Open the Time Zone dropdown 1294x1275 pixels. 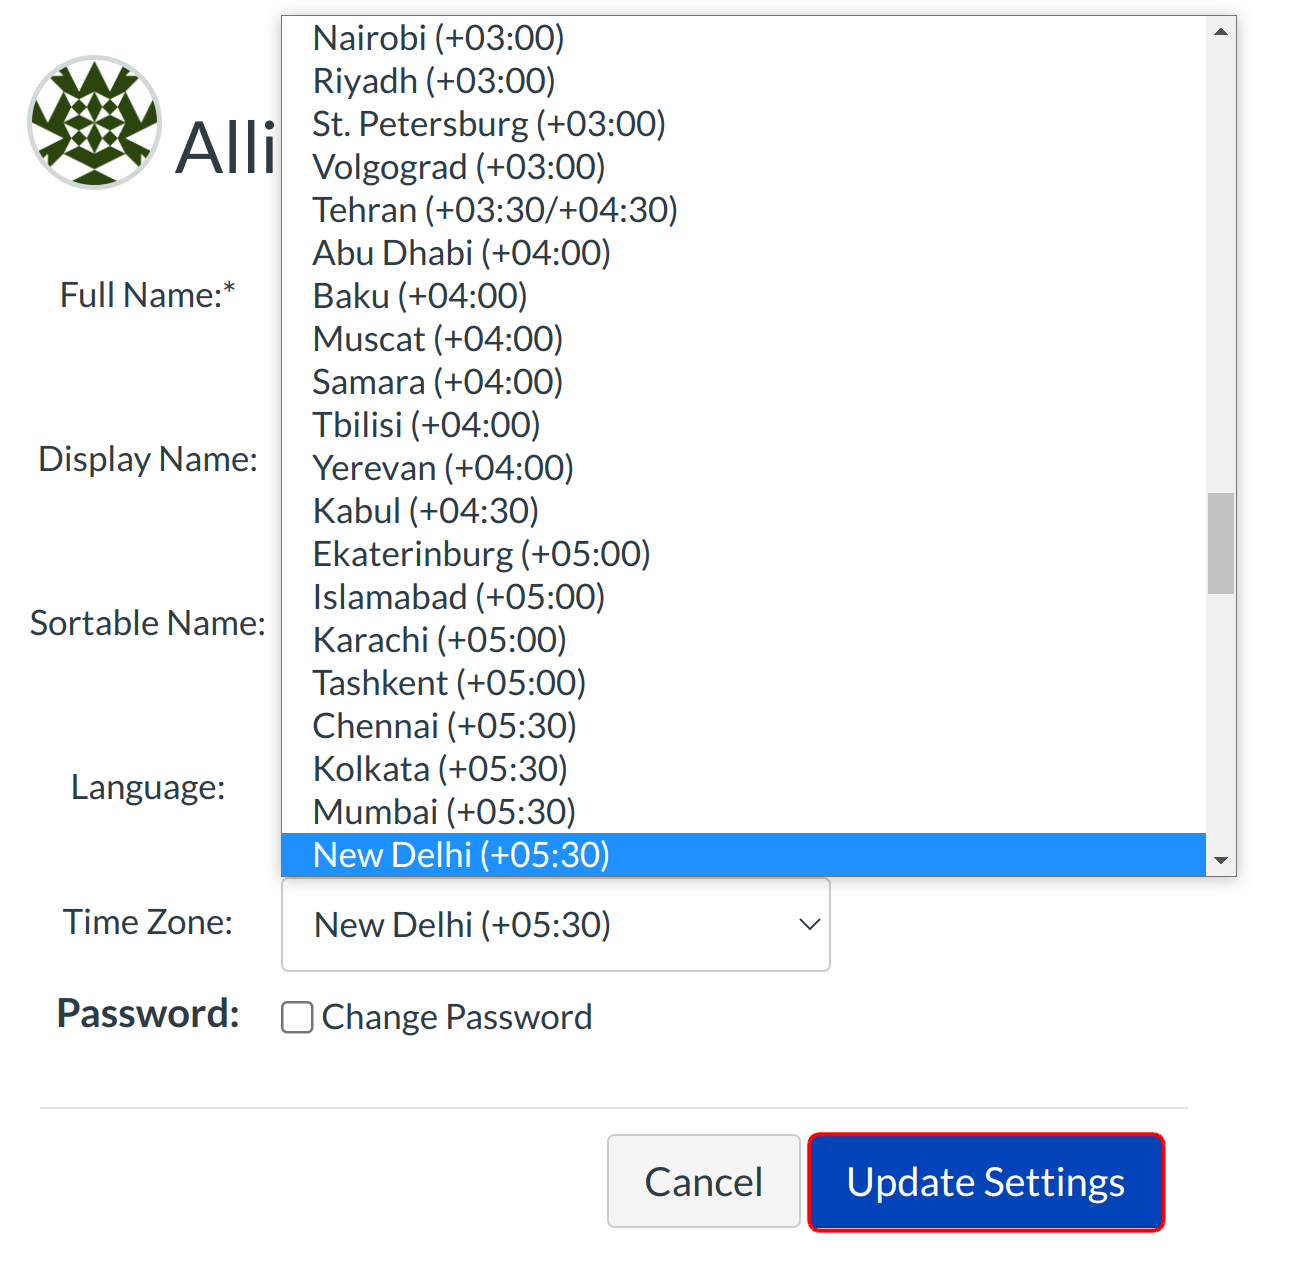tap(556, 925)
